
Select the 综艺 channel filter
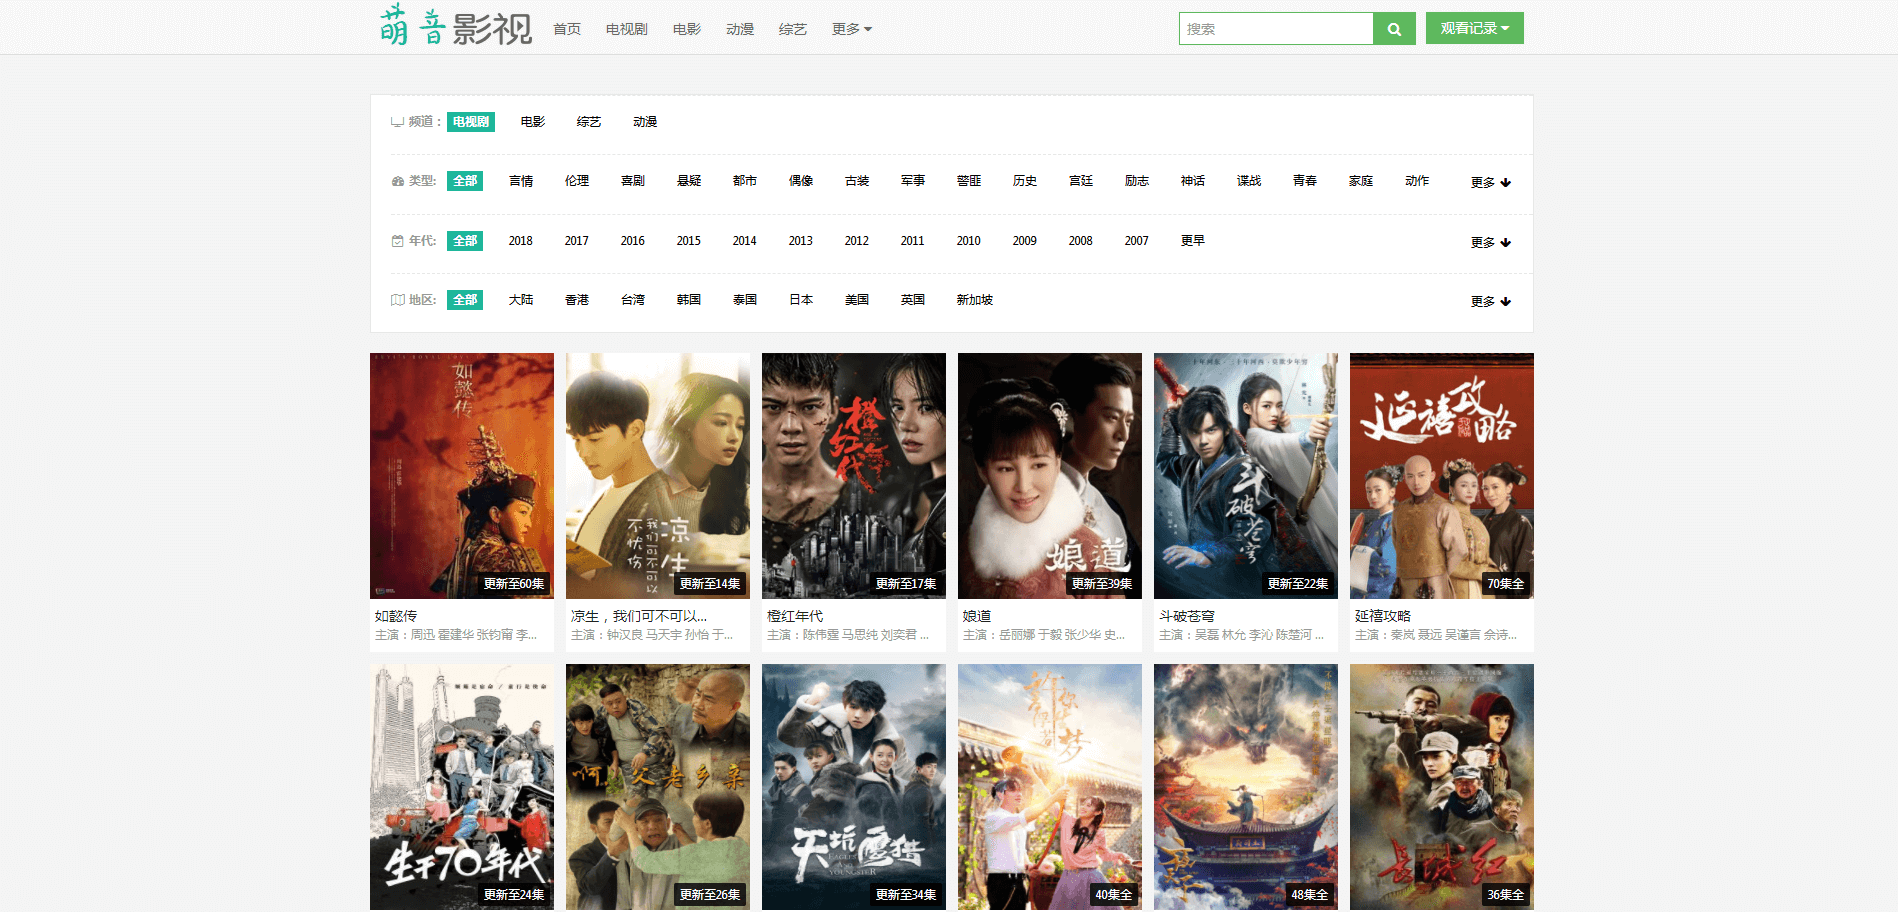click(589, 122)
